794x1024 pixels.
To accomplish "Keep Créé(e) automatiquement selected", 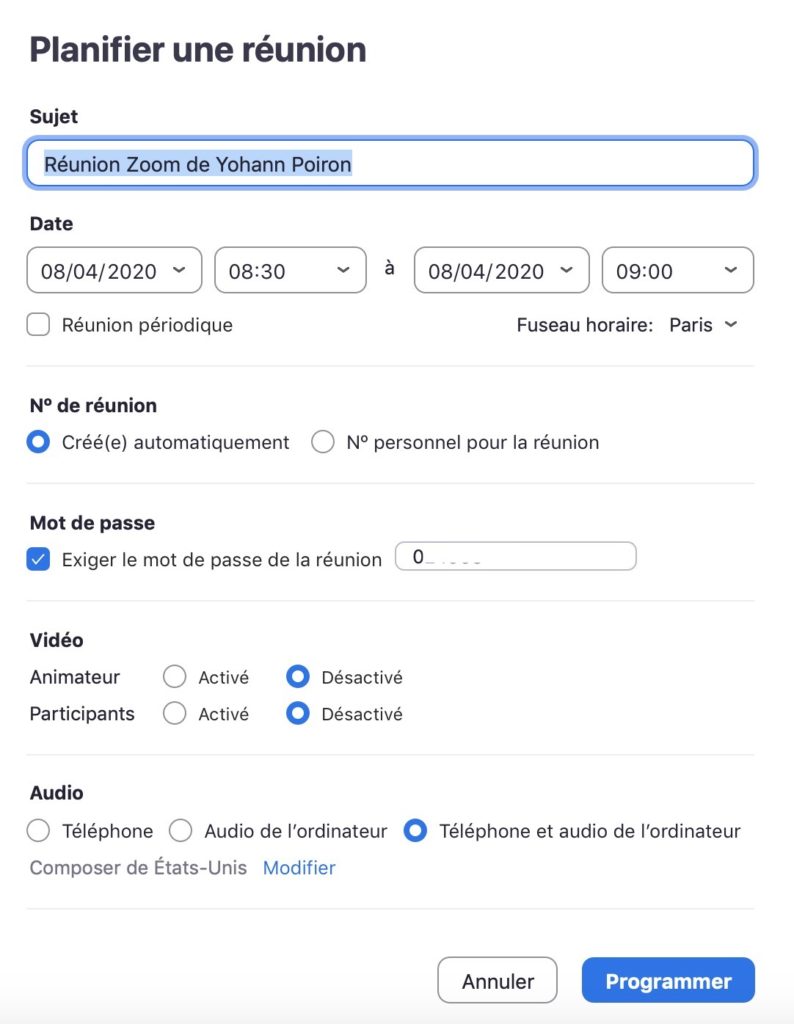I will click(38, 441).
